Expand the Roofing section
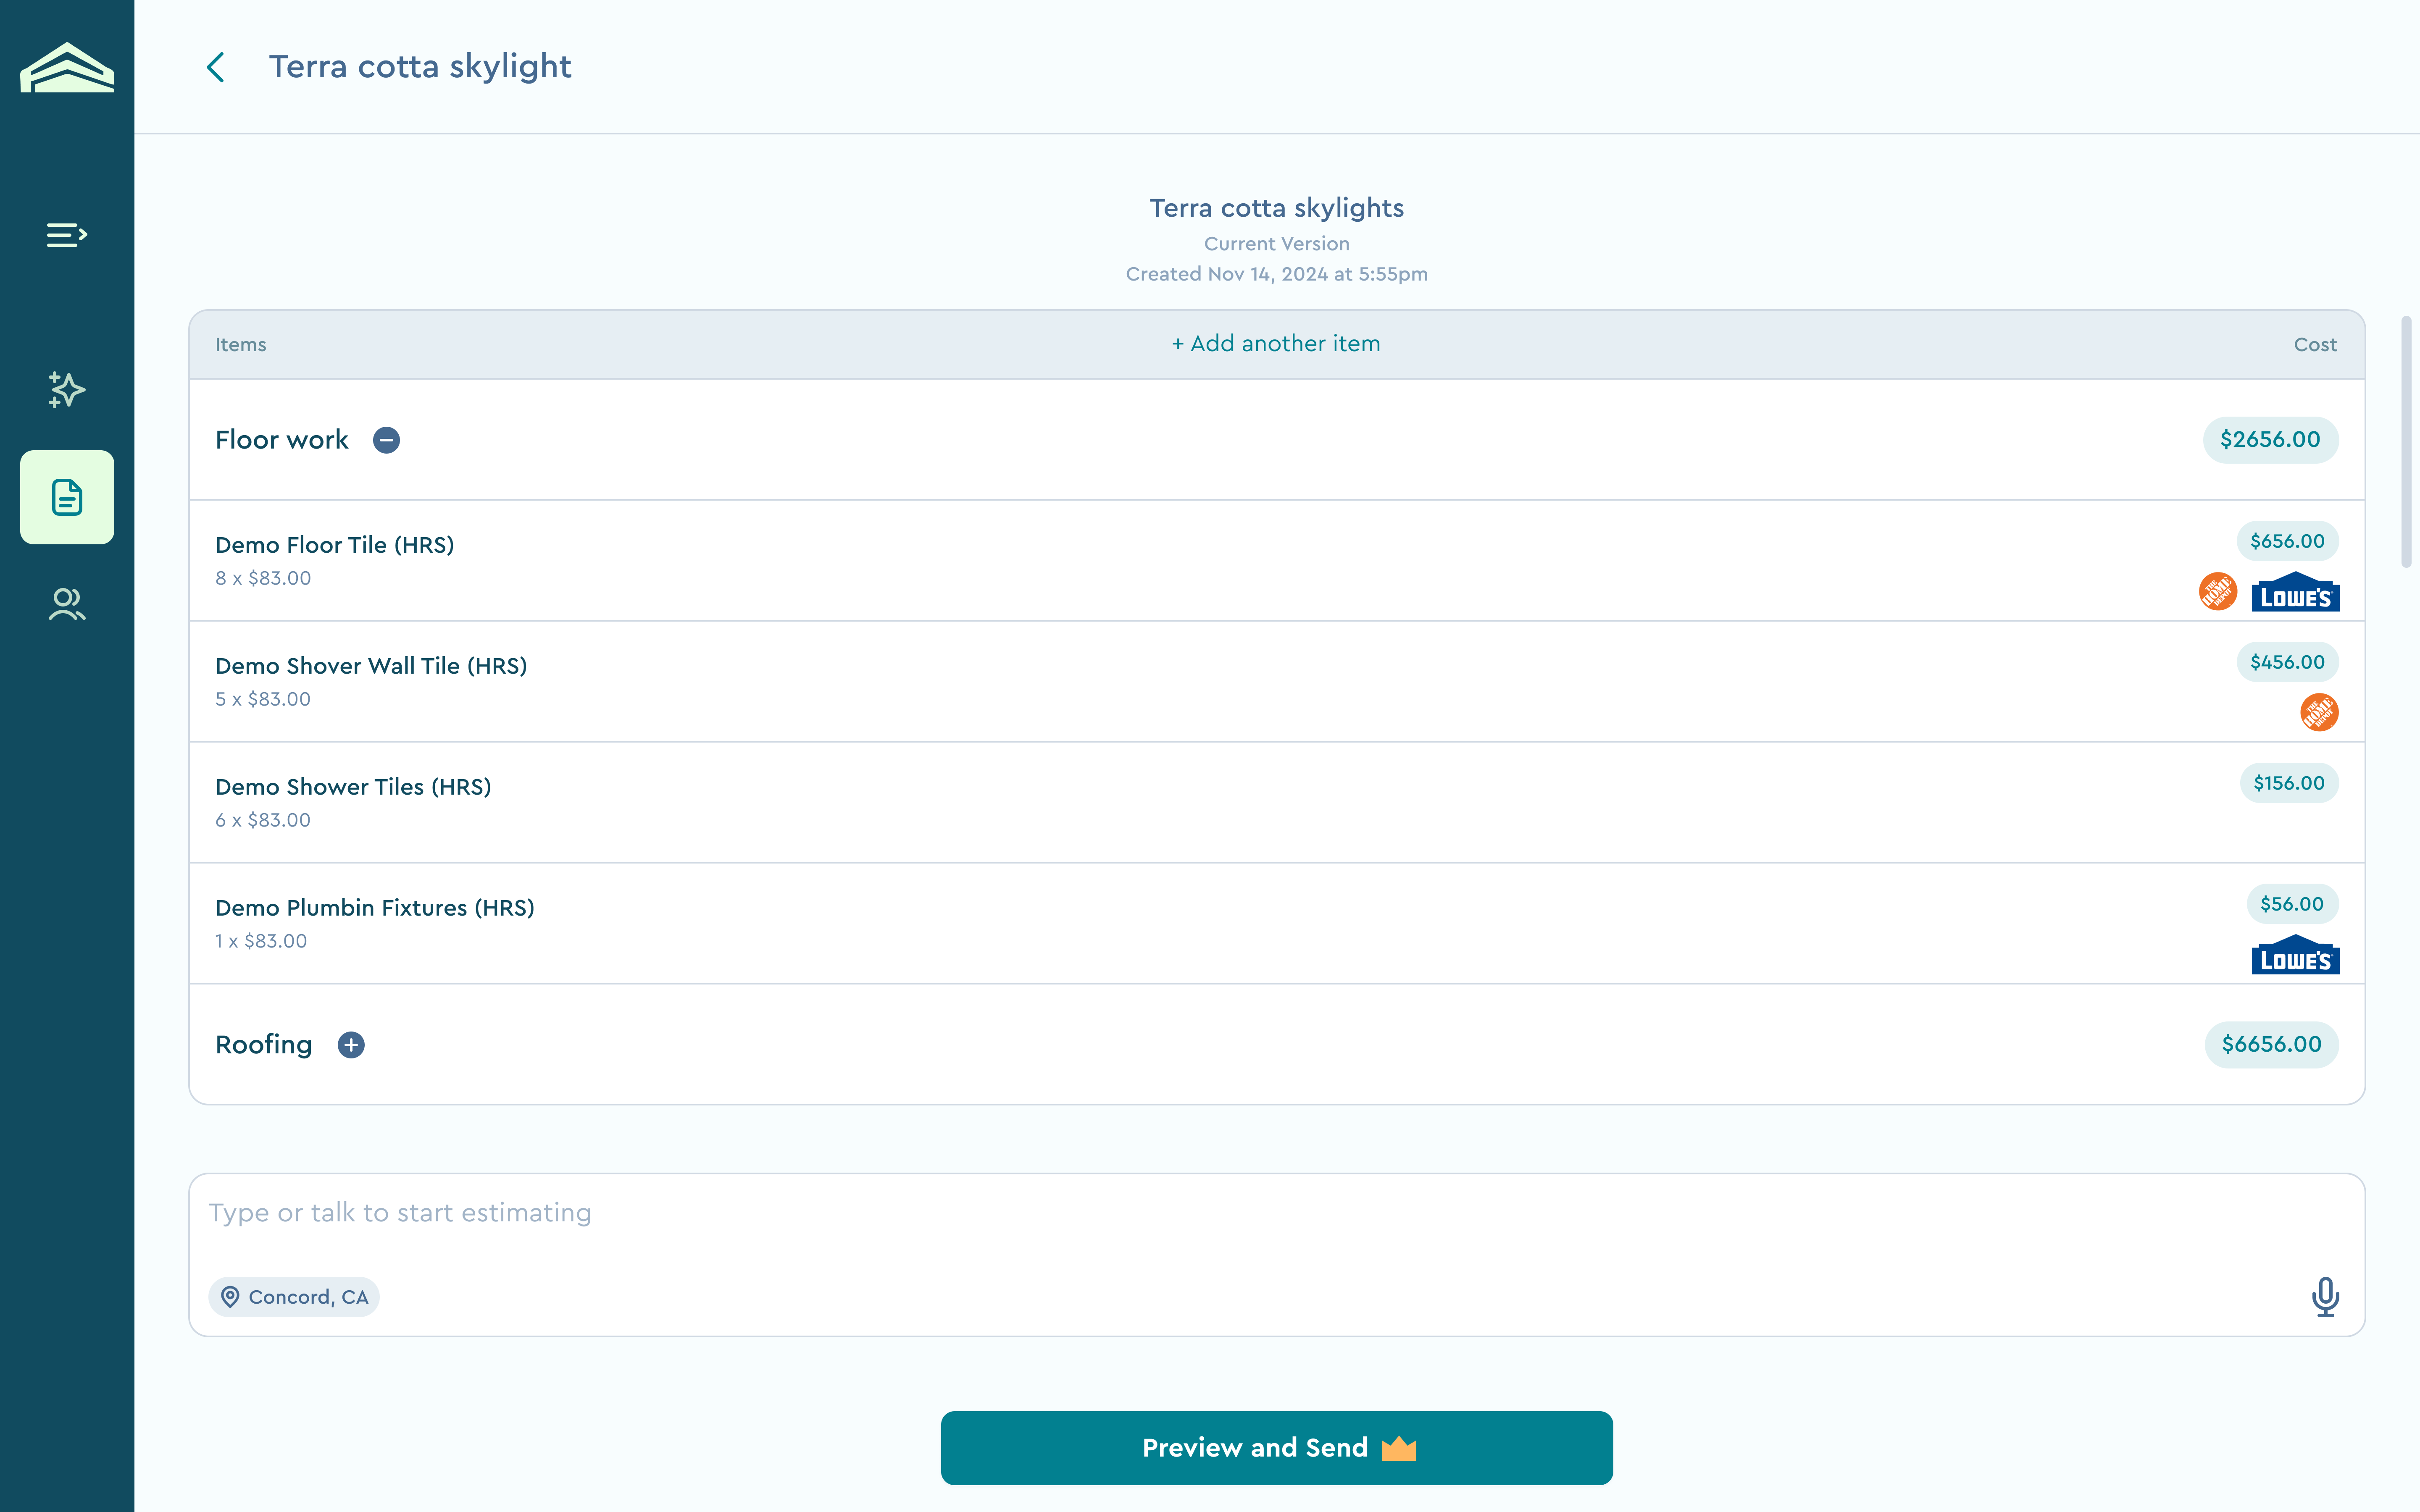The height and width of the screenshot is (1512, 2420). [x=351, y=1045]
